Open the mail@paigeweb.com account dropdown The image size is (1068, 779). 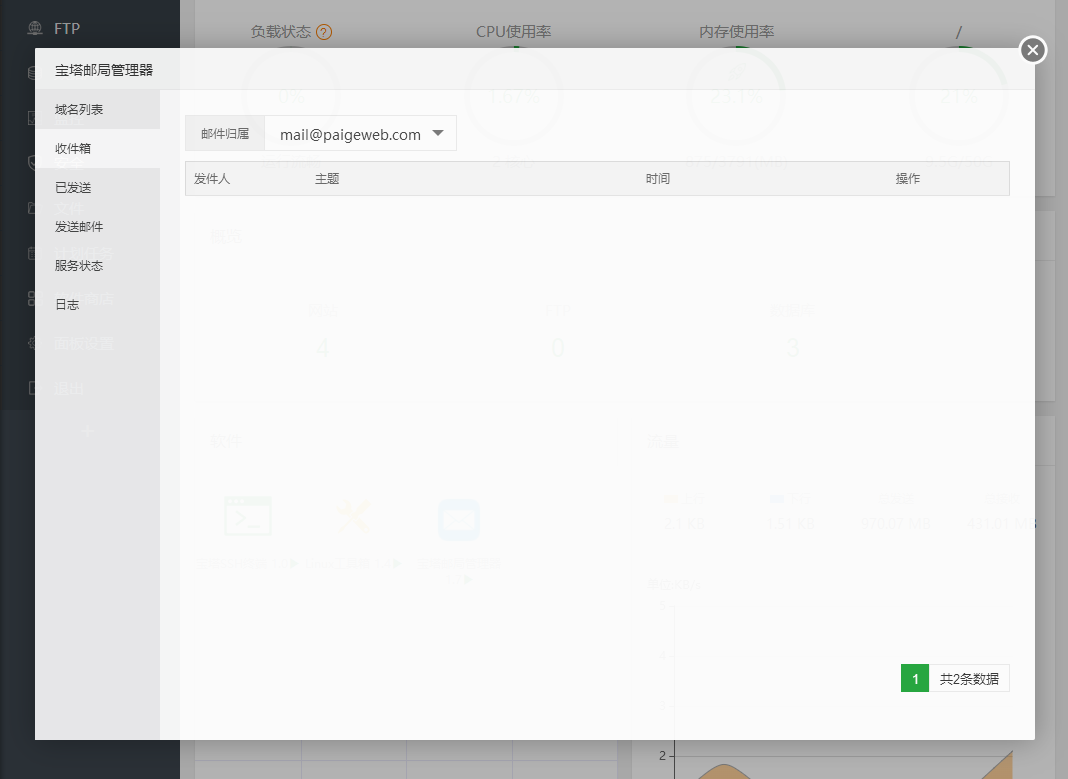(360, 132)
